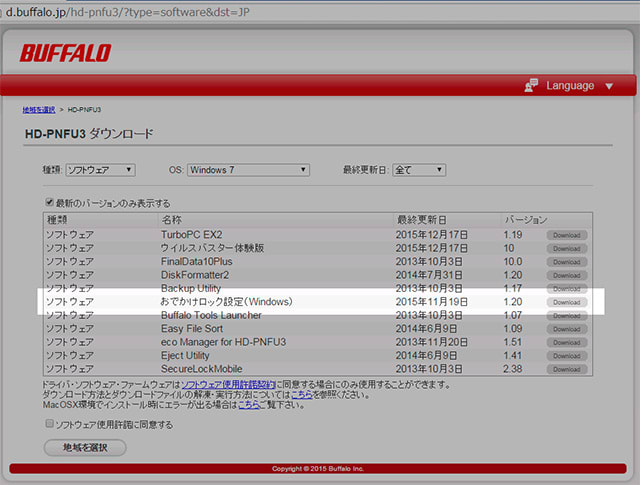Select the Backup Utility name text
640x485 pixels.
(x=191, y=288)
